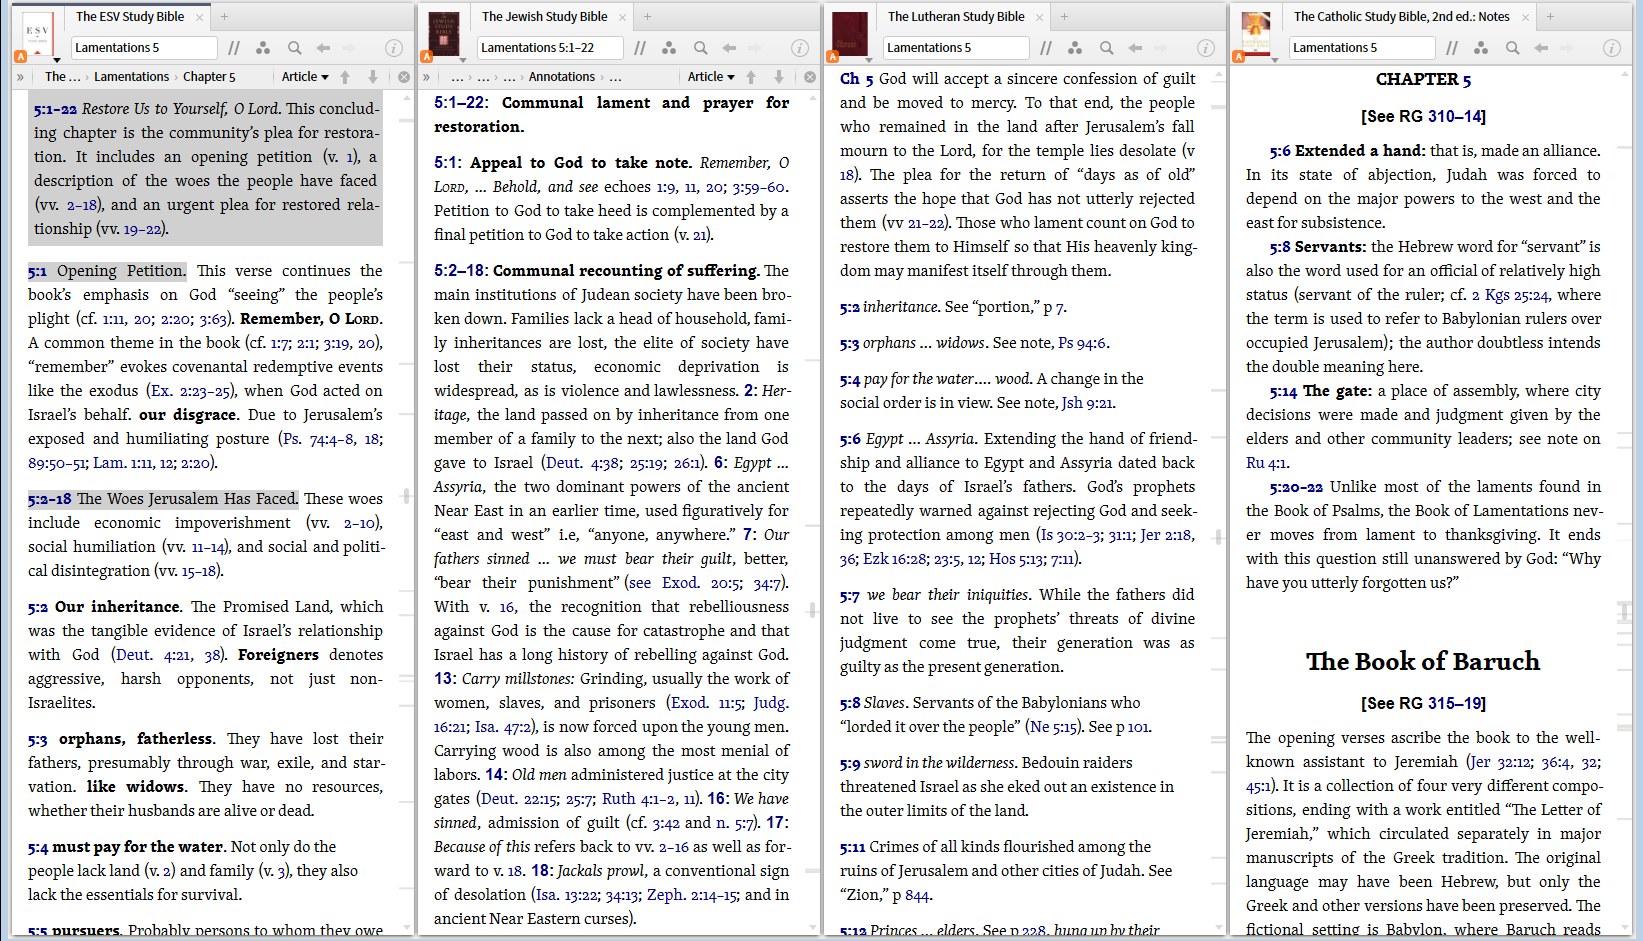Add a new tab beside The Jewish Study Bible
The image size is (1643, 941).
pos(648,17)
